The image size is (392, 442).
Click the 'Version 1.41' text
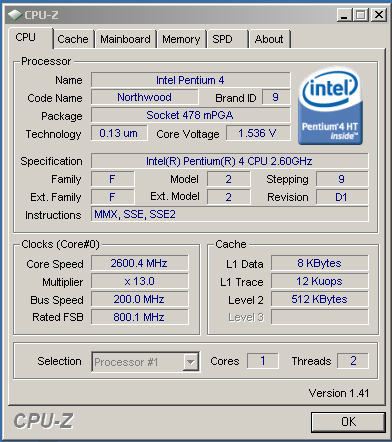(339, 393)
